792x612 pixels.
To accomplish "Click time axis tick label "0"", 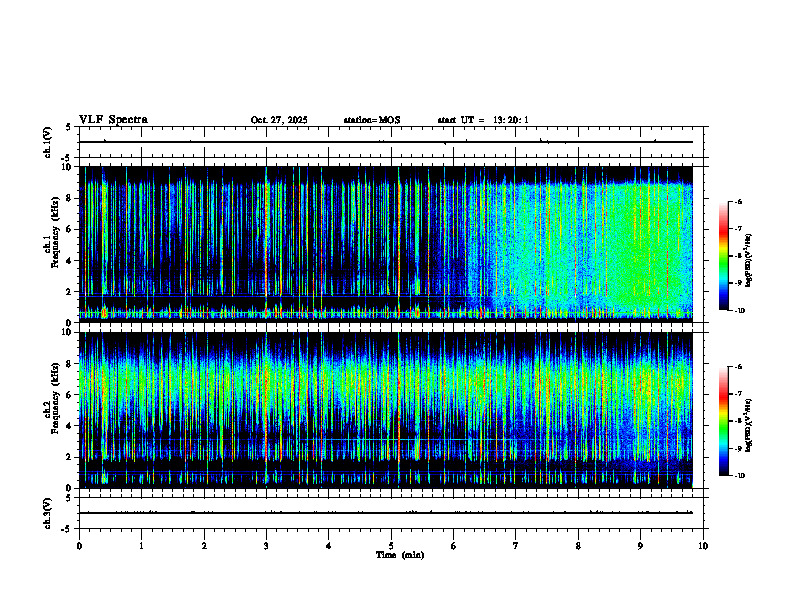I will click(79, 546).
